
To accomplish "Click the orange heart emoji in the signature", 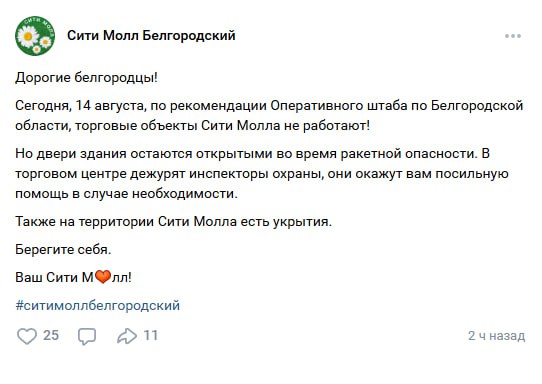I will click(x=103, y=277).
